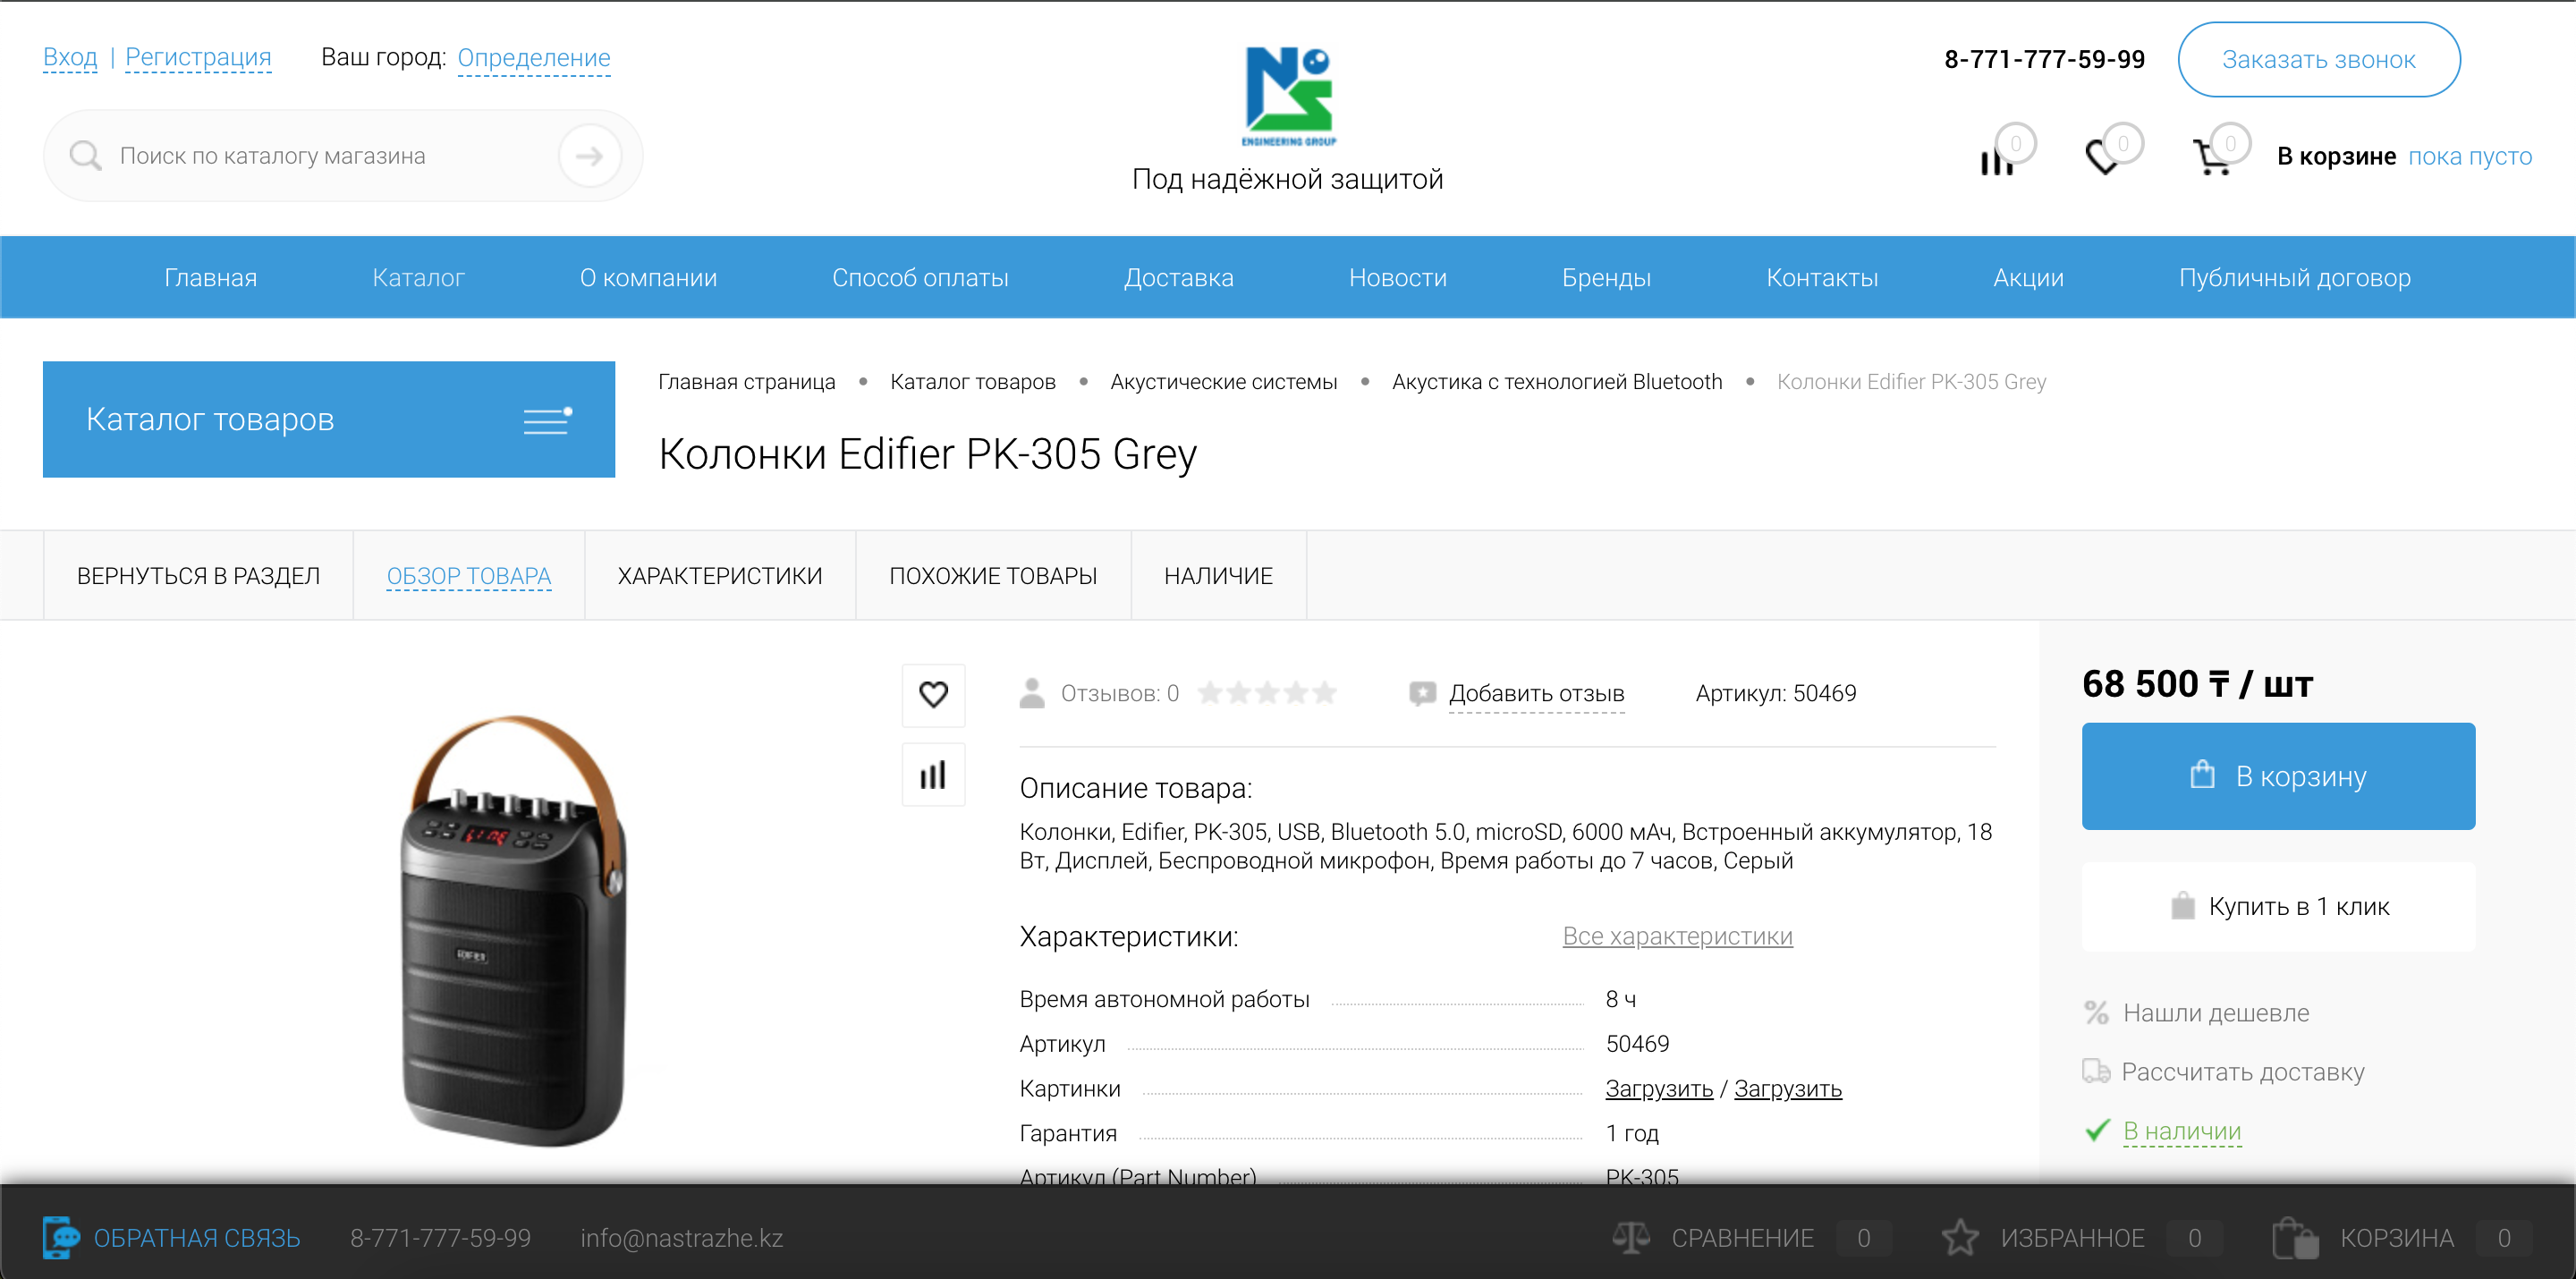Add item with В корзину button
2576x1279 pixels.
(x=2278, y=776)
